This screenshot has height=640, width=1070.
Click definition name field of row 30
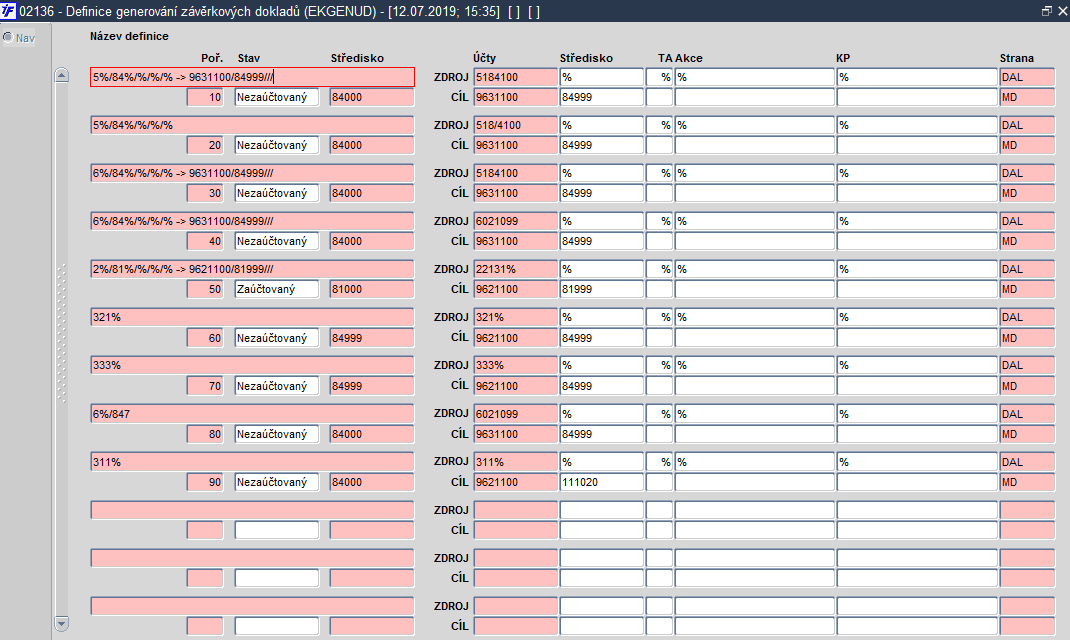pos(252,173)
